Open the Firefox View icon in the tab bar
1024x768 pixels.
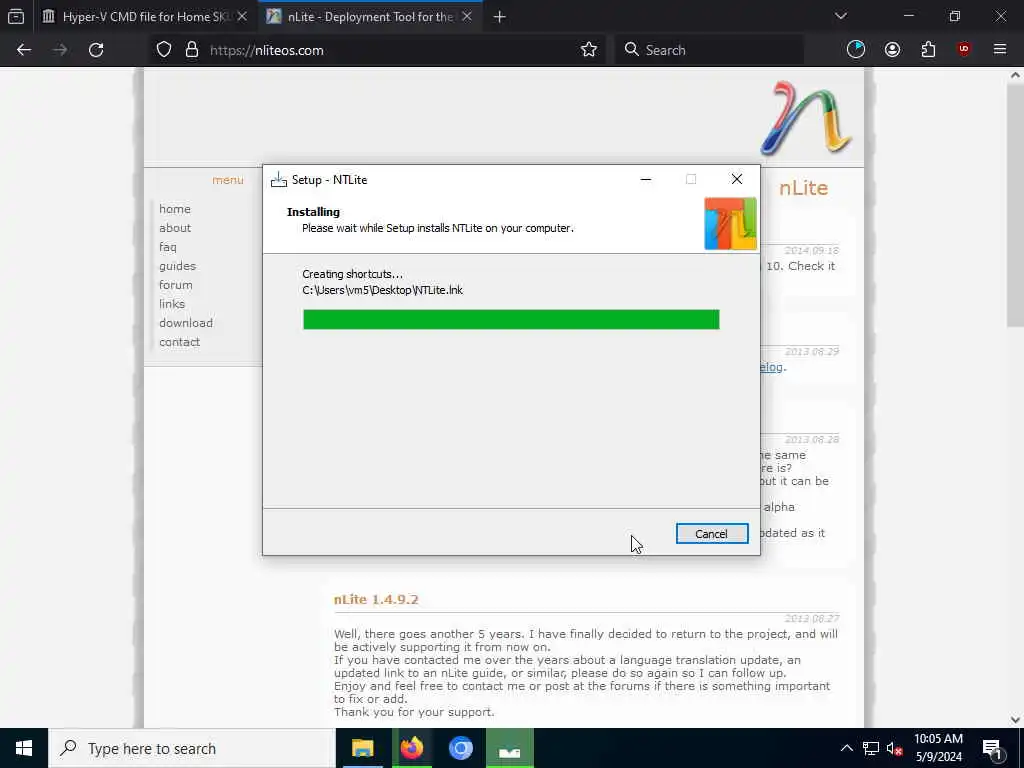16,16
